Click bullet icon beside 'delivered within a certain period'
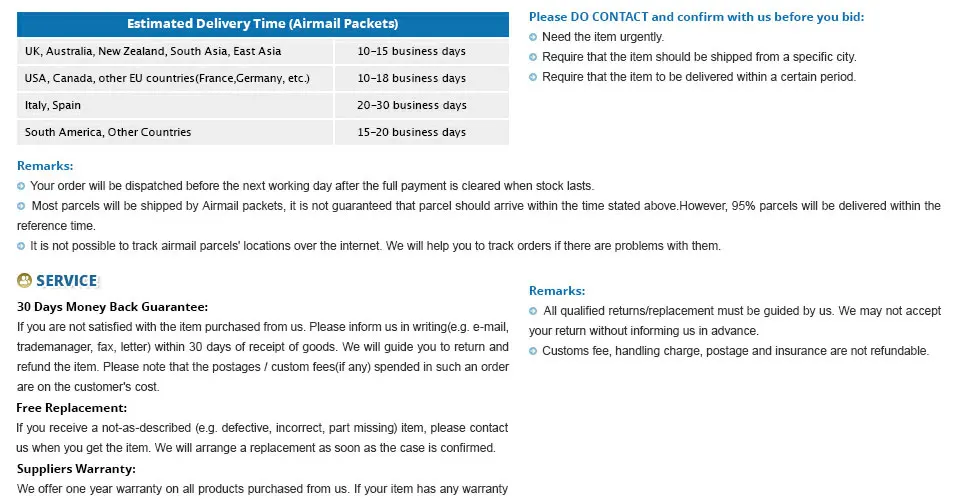958x500 pixels. [533, 78]
